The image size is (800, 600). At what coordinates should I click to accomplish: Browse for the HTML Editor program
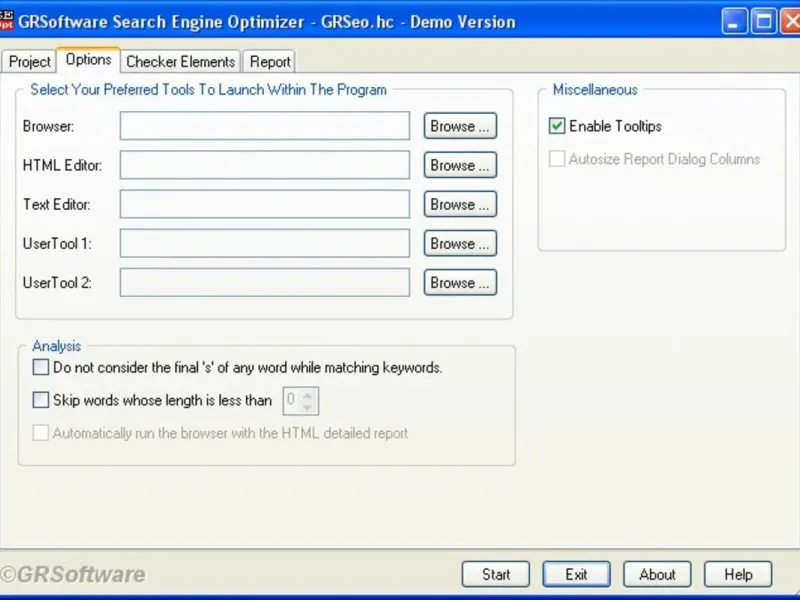[x=460, y=165]
